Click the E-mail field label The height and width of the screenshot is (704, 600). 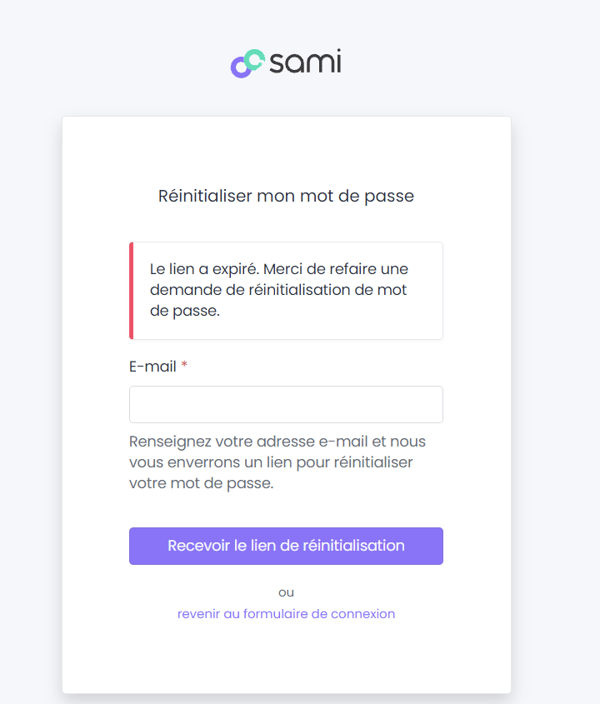point(153,366)
